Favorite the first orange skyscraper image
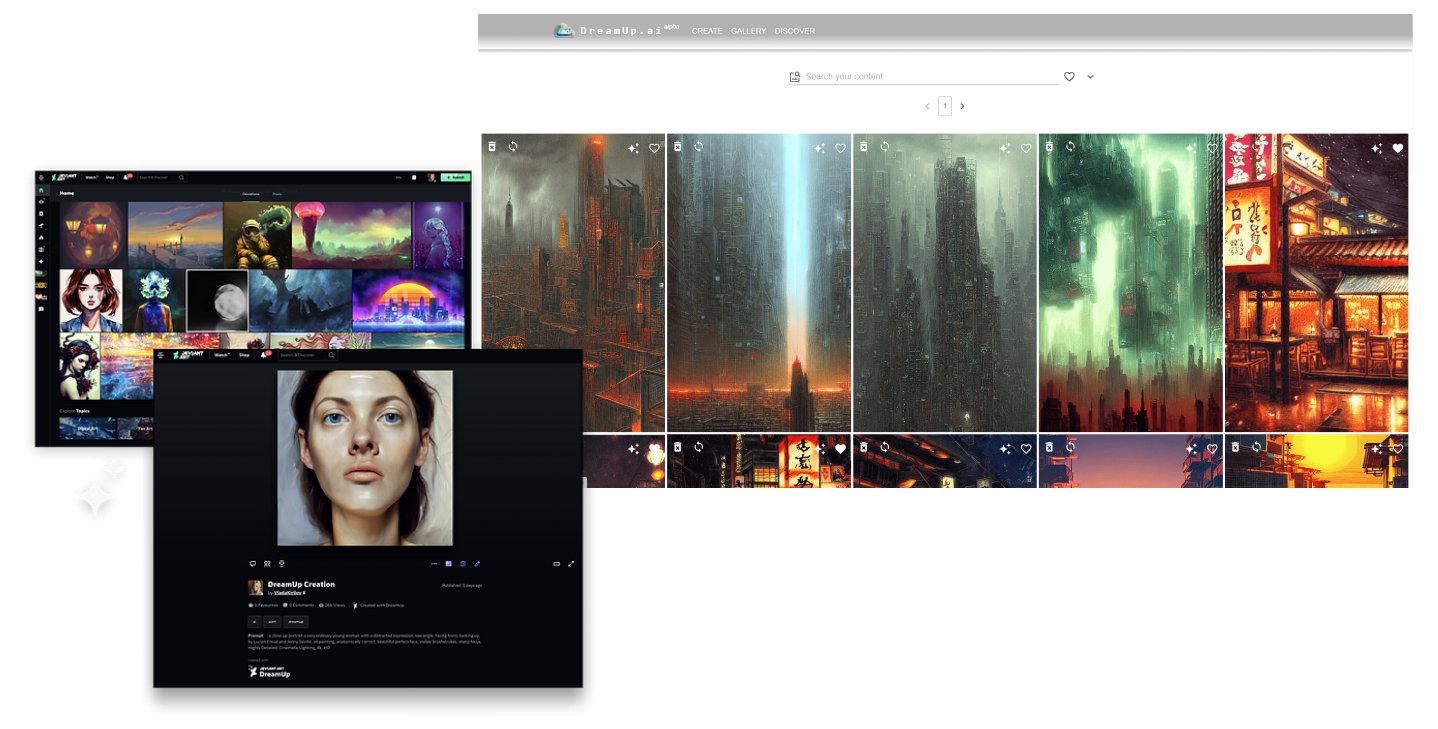1438x729 pixels. click(x=654, y=148)
